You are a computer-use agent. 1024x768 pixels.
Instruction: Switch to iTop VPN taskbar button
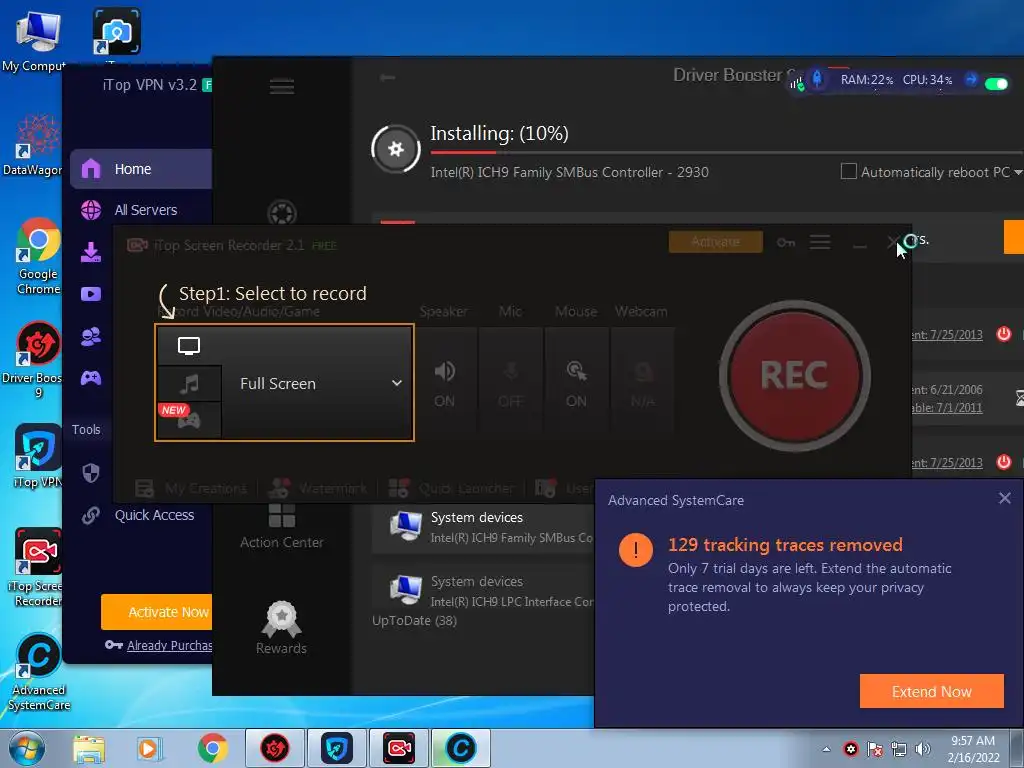pyautogui.click(x=336, y=748)
